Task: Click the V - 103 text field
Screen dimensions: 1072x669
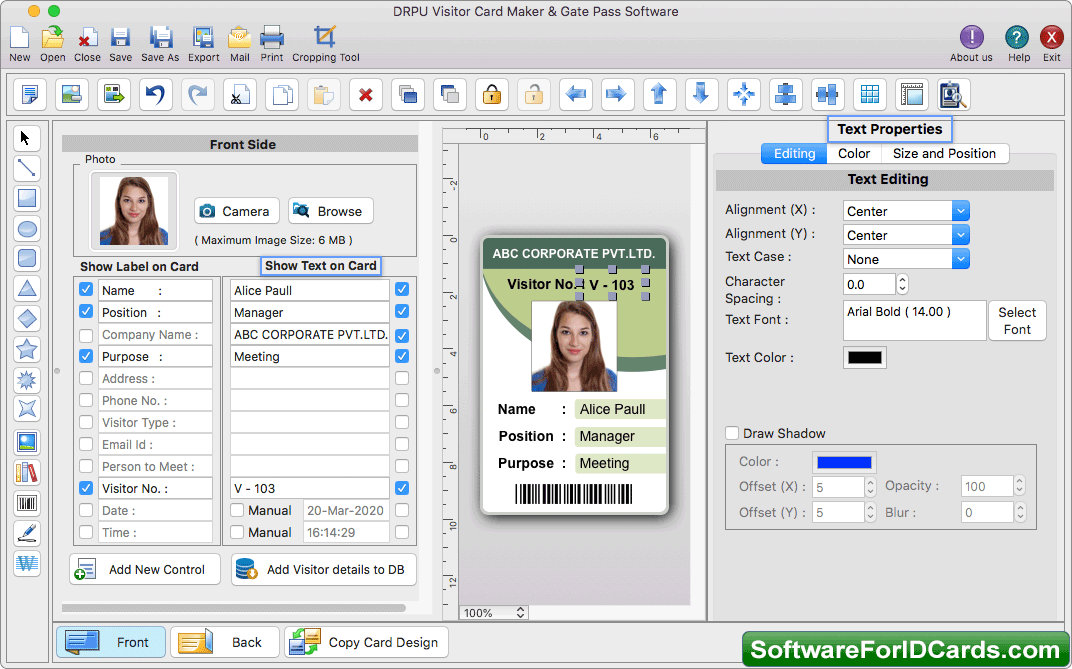Action: click(310, 488)
